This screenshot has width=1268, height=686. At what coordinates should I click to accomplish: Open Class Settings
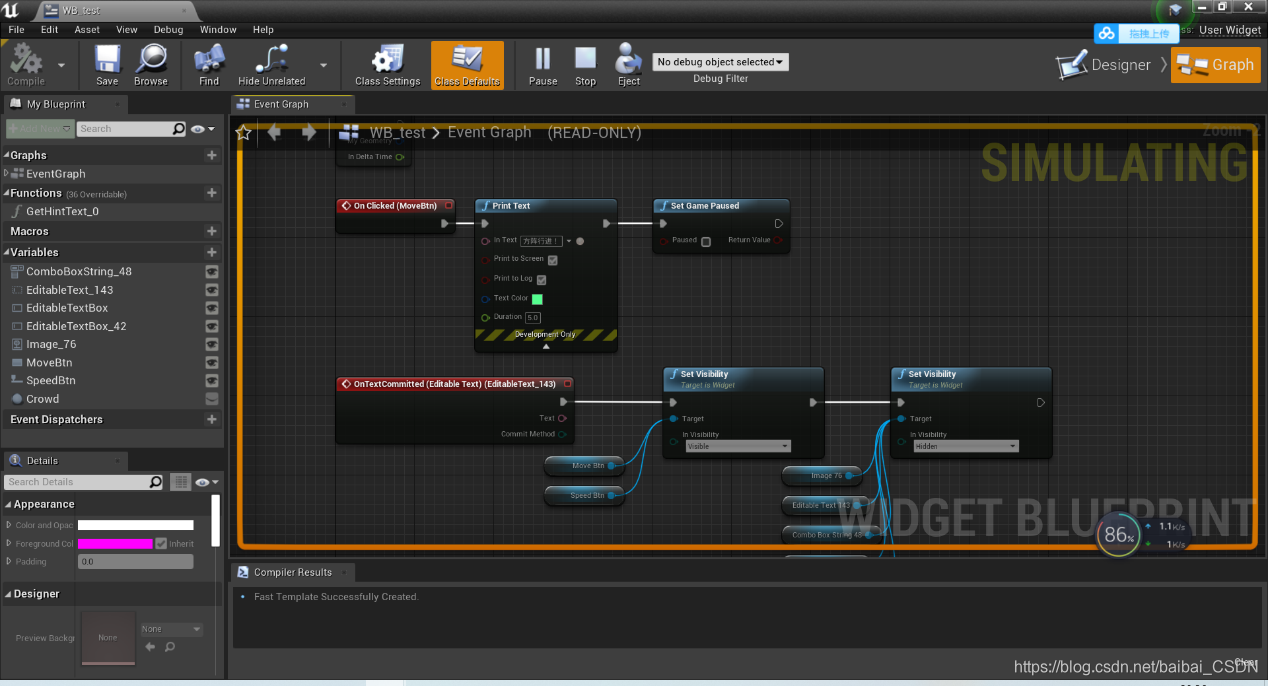tap(387, 63)
